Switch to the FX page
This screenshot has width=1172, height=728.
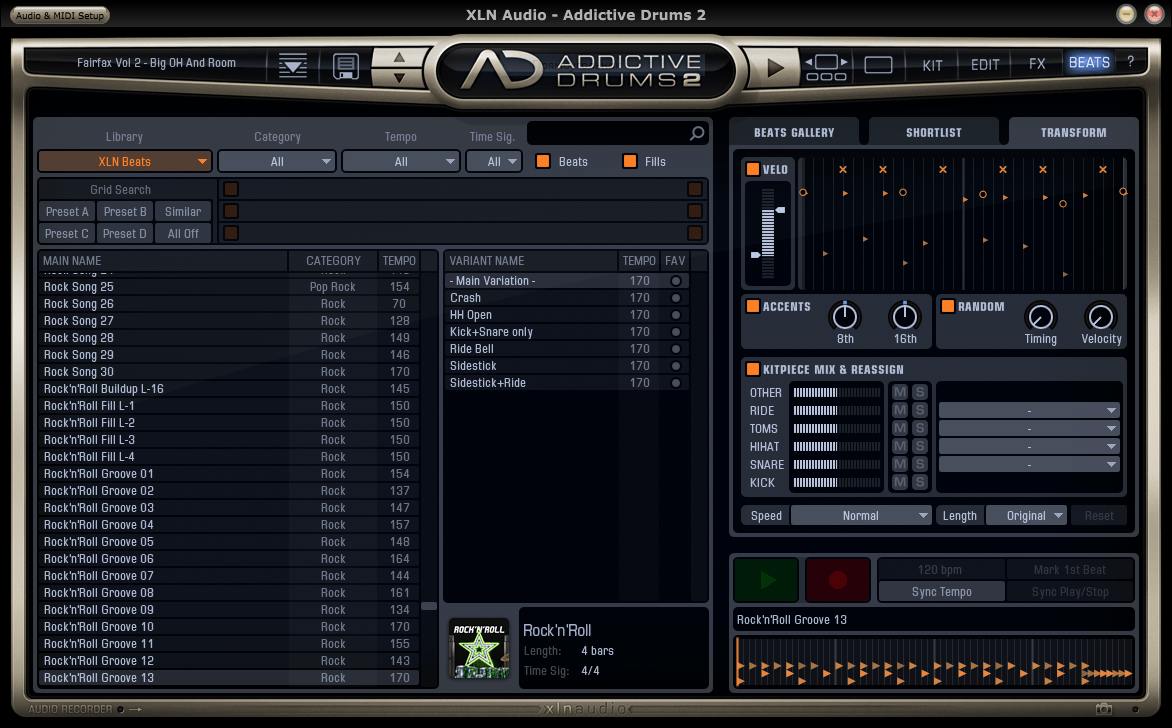(1037, 65)
